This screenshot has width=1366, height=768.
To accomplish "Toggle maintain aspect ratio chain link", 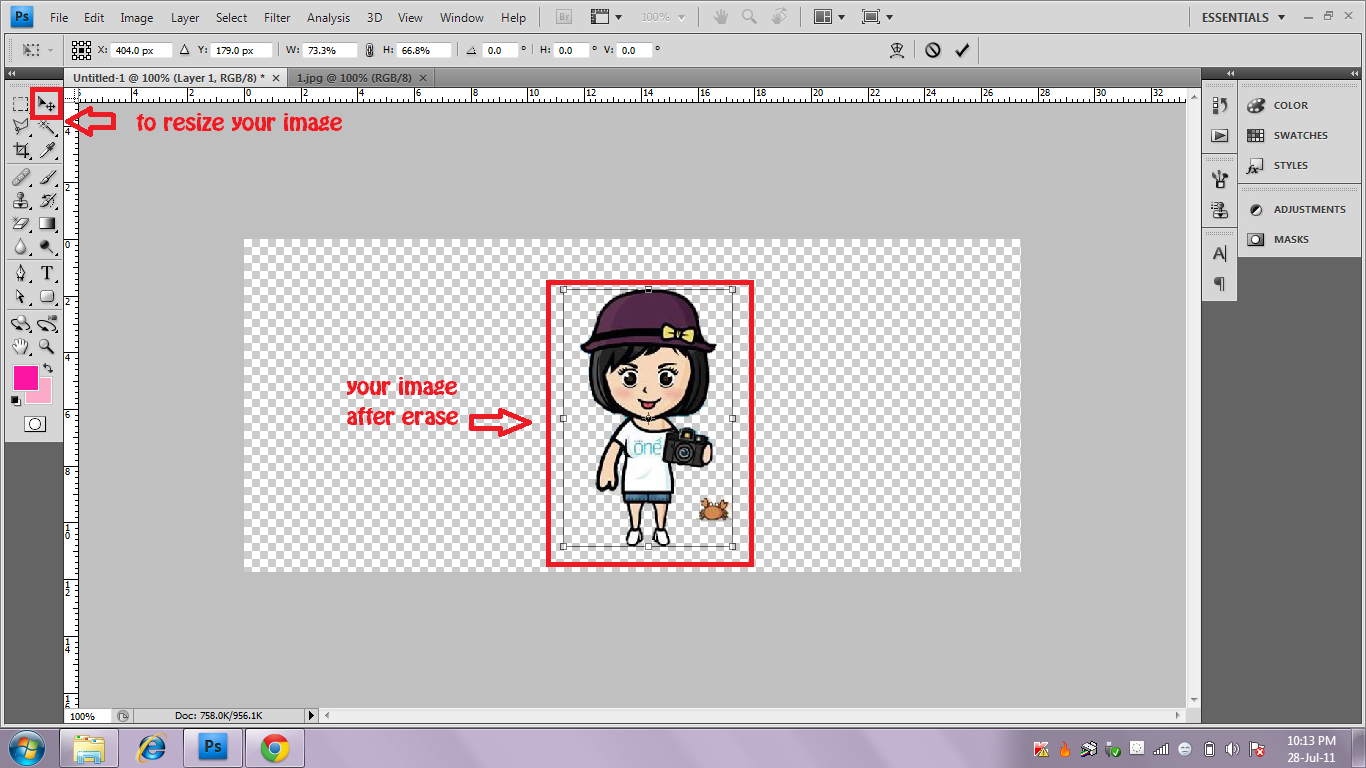I will 370,50.
